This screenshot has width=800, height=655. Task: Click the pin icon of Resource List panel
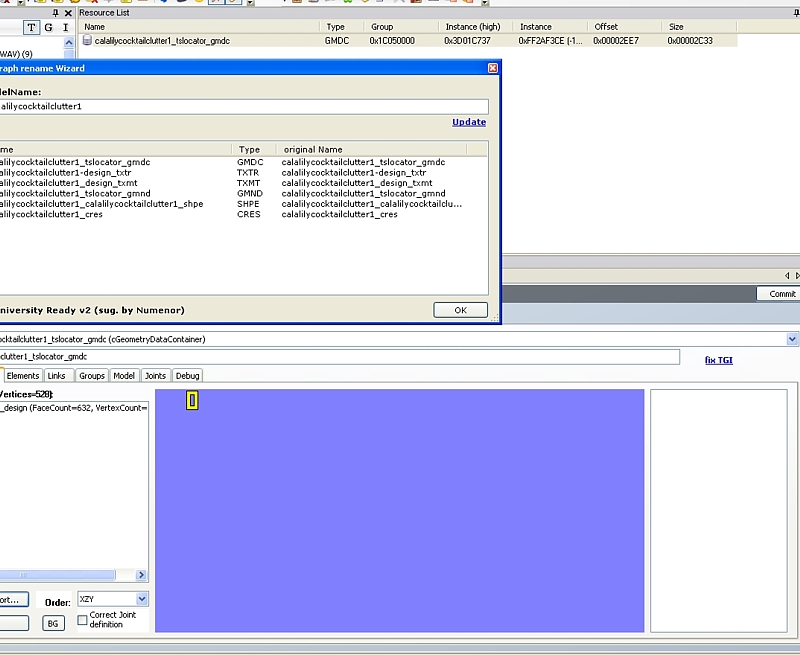(x=56, y=13)
